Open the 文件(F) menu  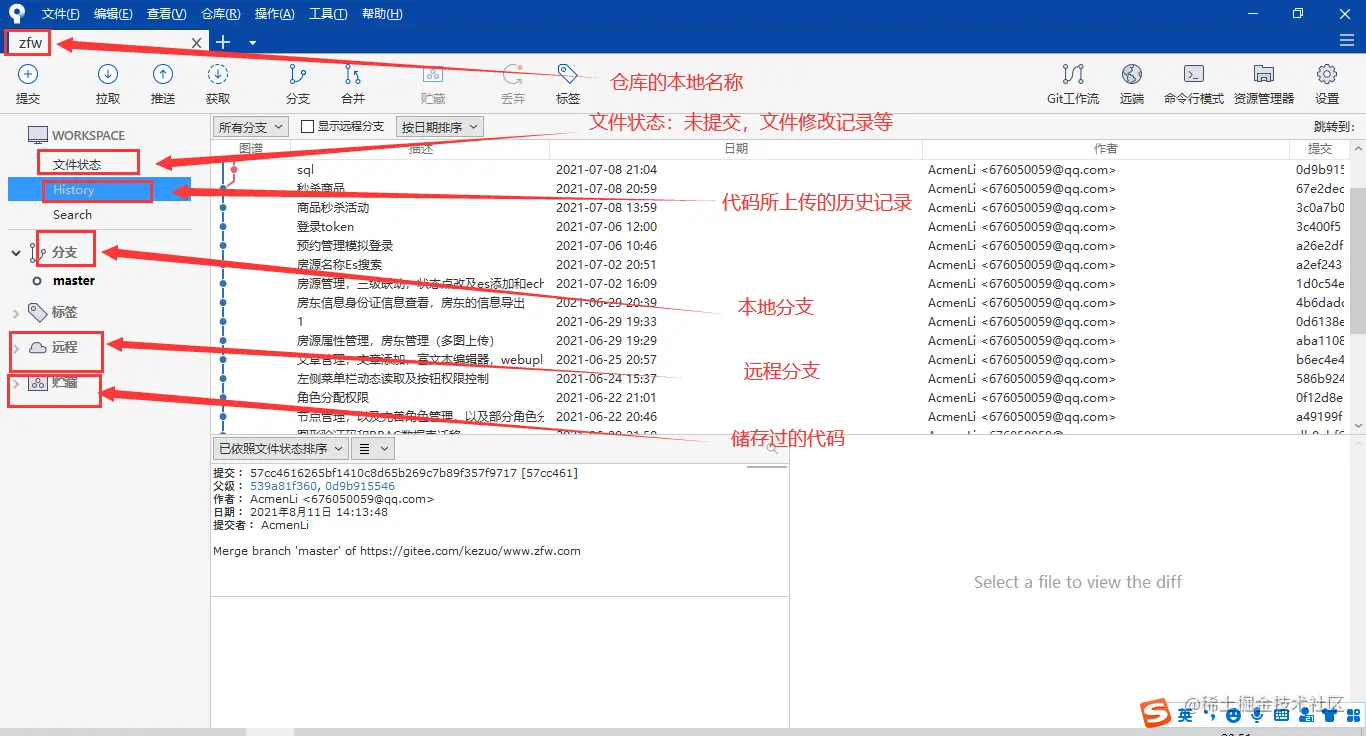tap(60, 14)
